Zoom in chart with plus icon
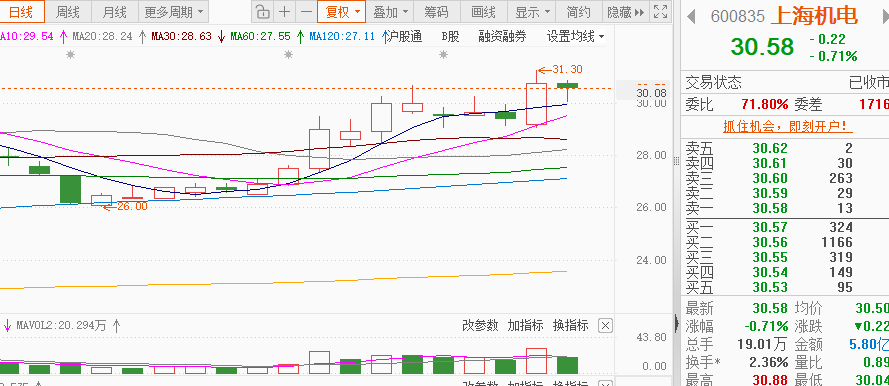Viewport: 889px width, 386px height. (285, 12)
